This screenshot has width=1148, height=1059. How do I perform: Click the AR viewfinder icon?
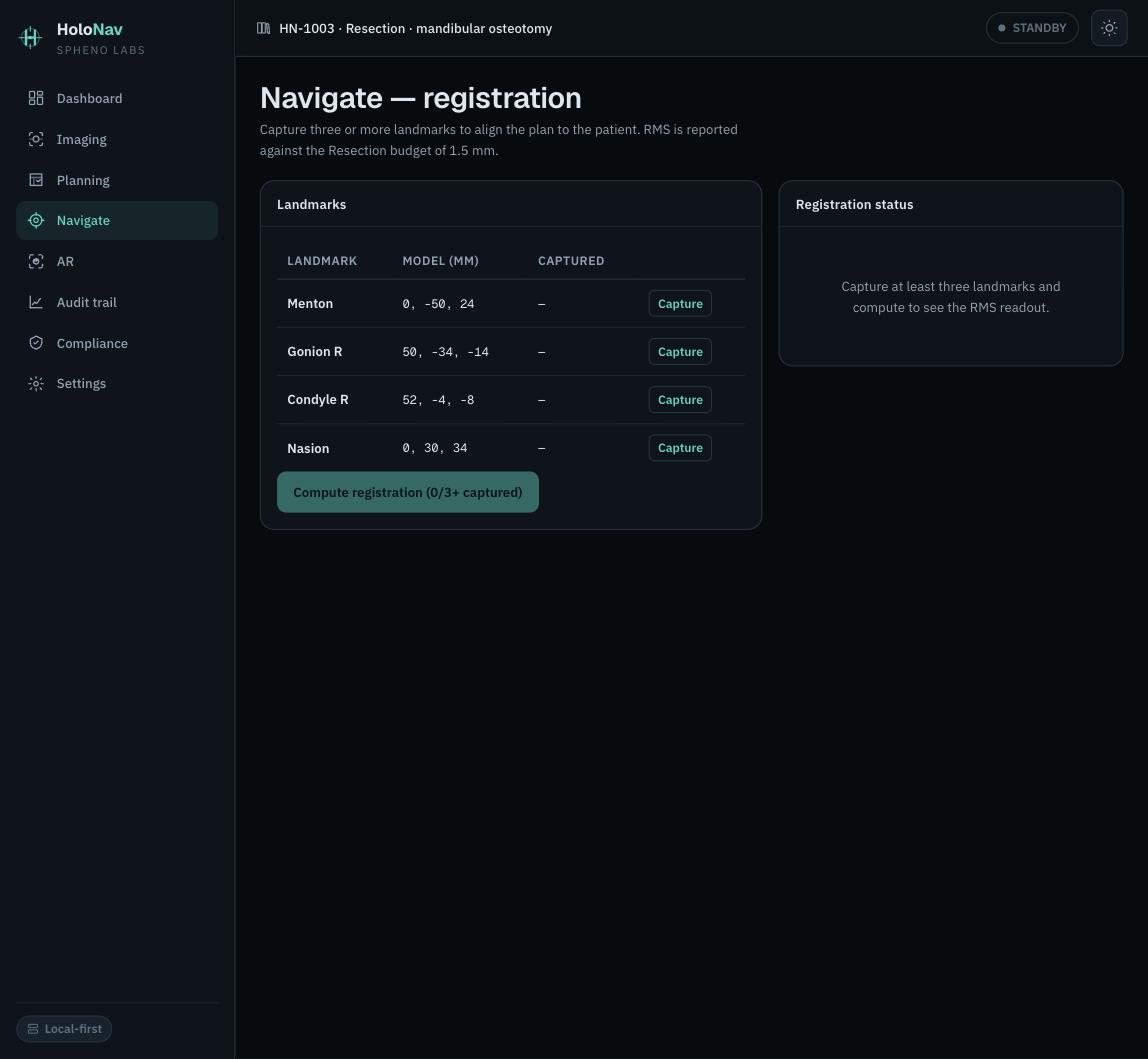click(x=36, y=261)
